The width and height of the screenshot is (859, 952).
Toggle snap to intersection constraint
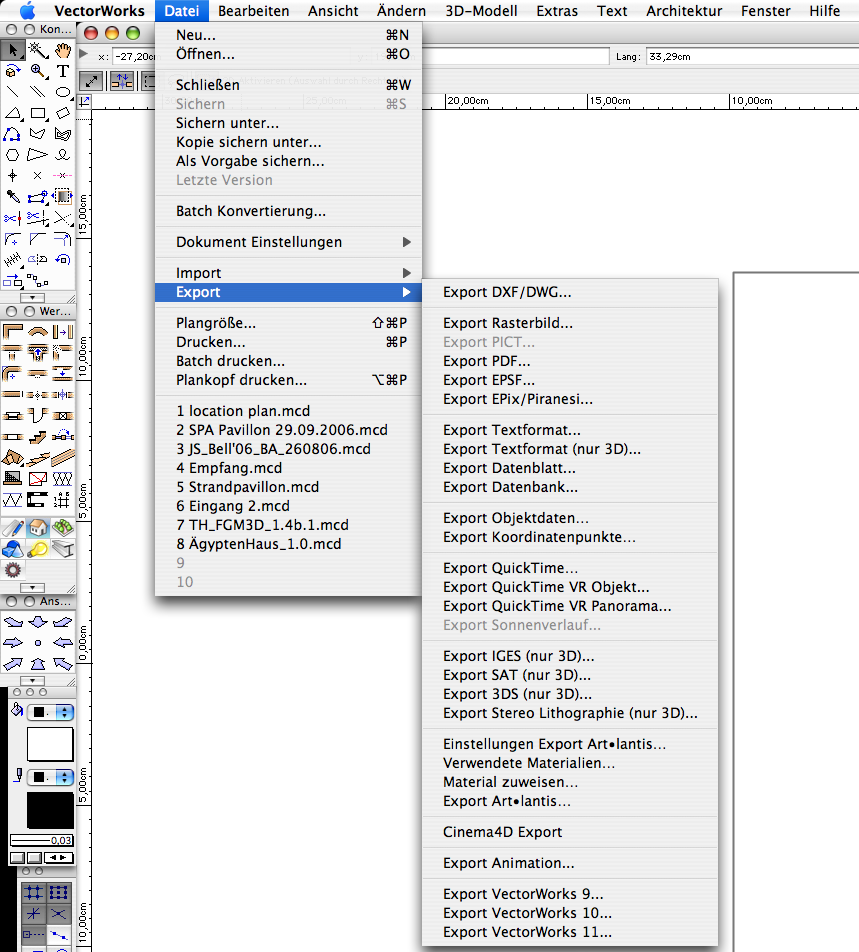(x=59, y=914)
